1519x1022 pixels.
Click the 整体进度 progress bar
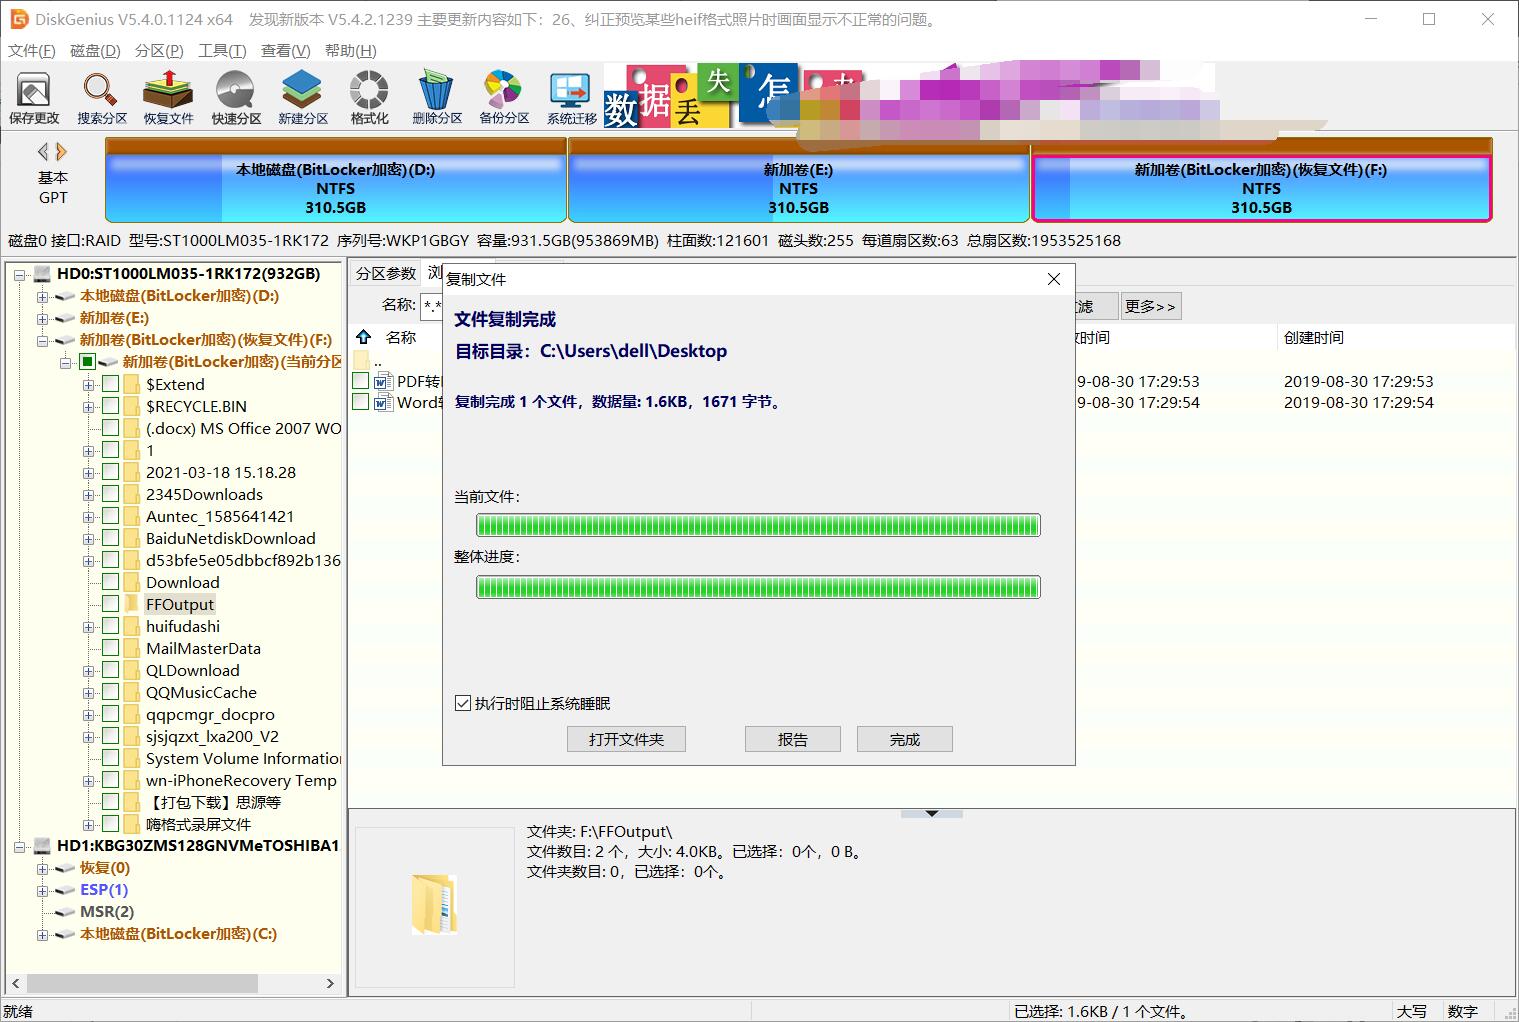click(x=757, y=587)
